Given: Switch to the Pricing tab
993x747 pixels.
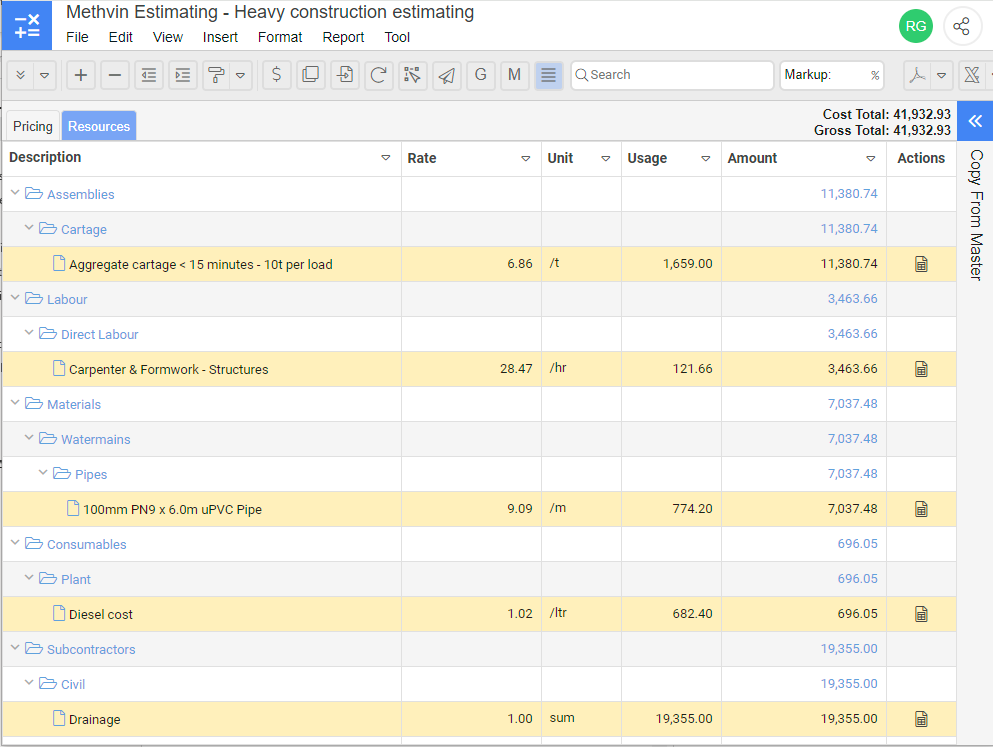Looking at the screenshot, I should [33, 126].
